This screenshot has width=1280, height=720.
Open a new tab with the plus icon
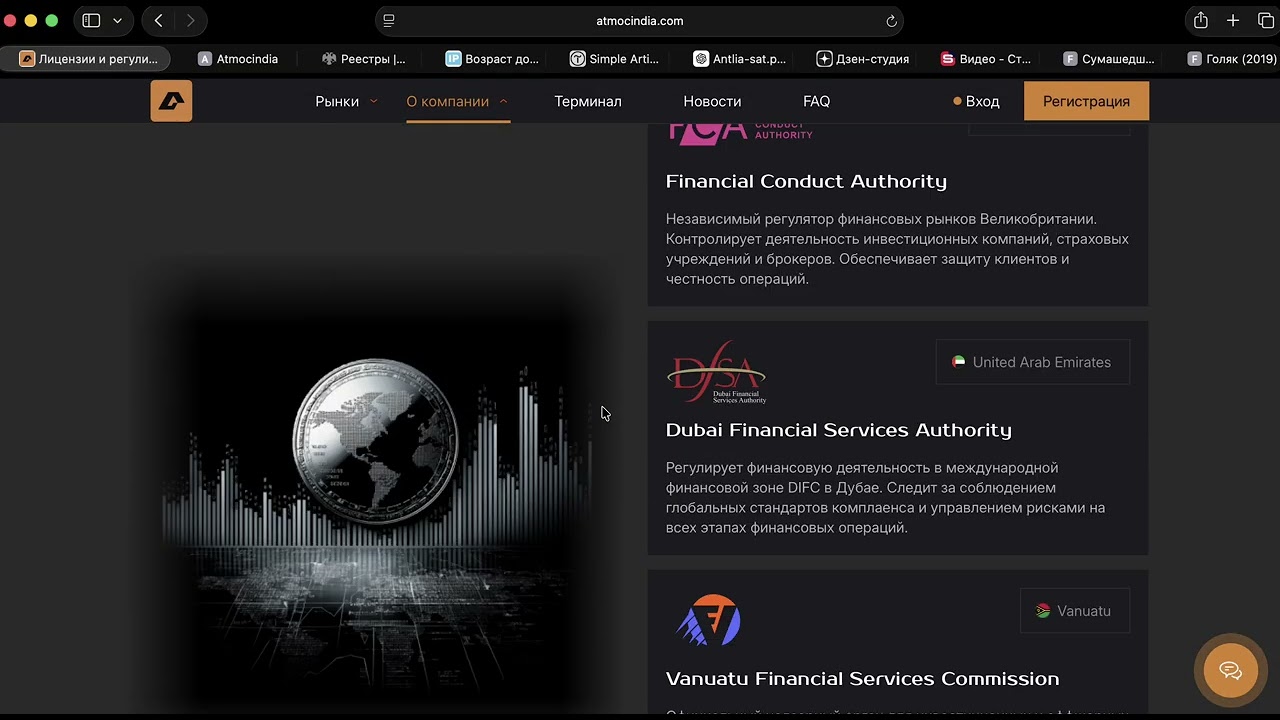(1233, 20)
